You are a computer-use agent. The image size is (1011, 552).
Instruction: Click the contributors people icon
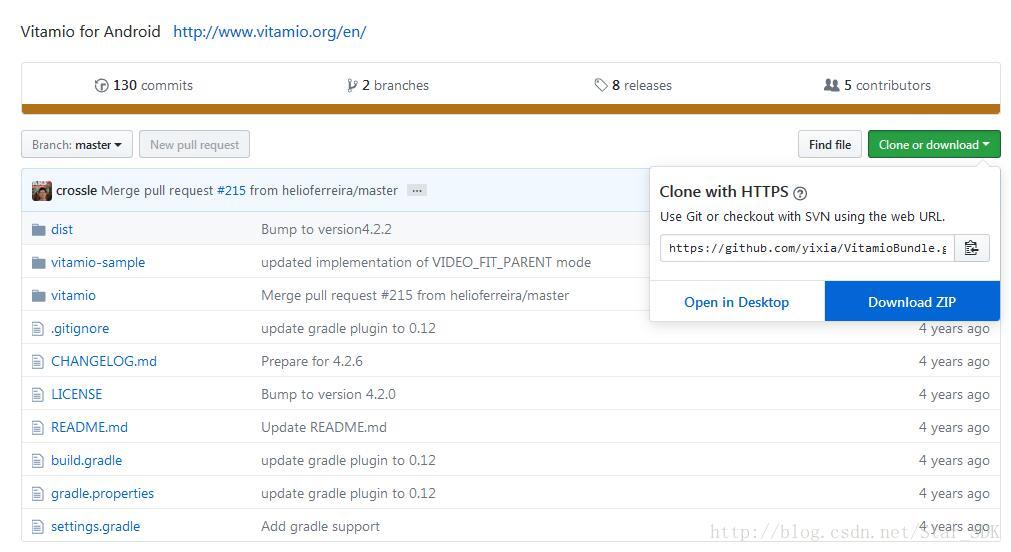coord(832,84)
